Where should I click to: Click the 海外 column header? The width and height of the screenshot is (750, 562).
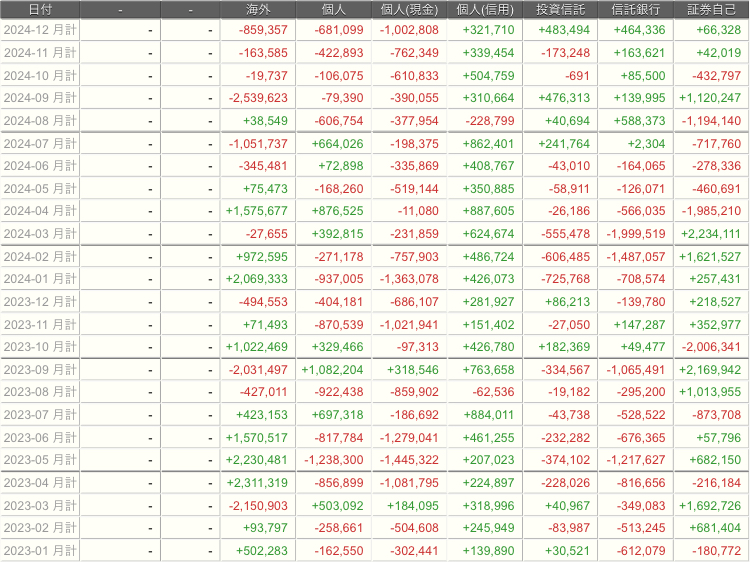pos(258,10)
